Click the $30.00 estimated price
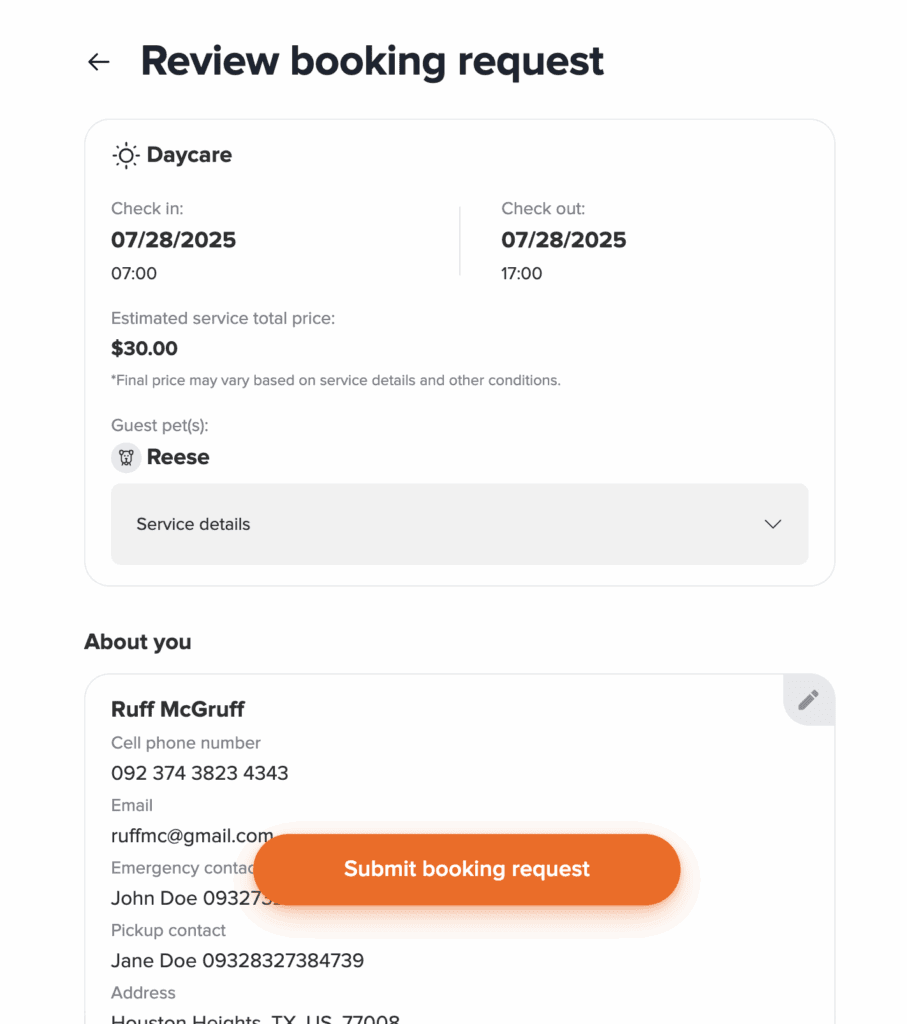This screenshot has width=907, height=1024. click(144, 348)
